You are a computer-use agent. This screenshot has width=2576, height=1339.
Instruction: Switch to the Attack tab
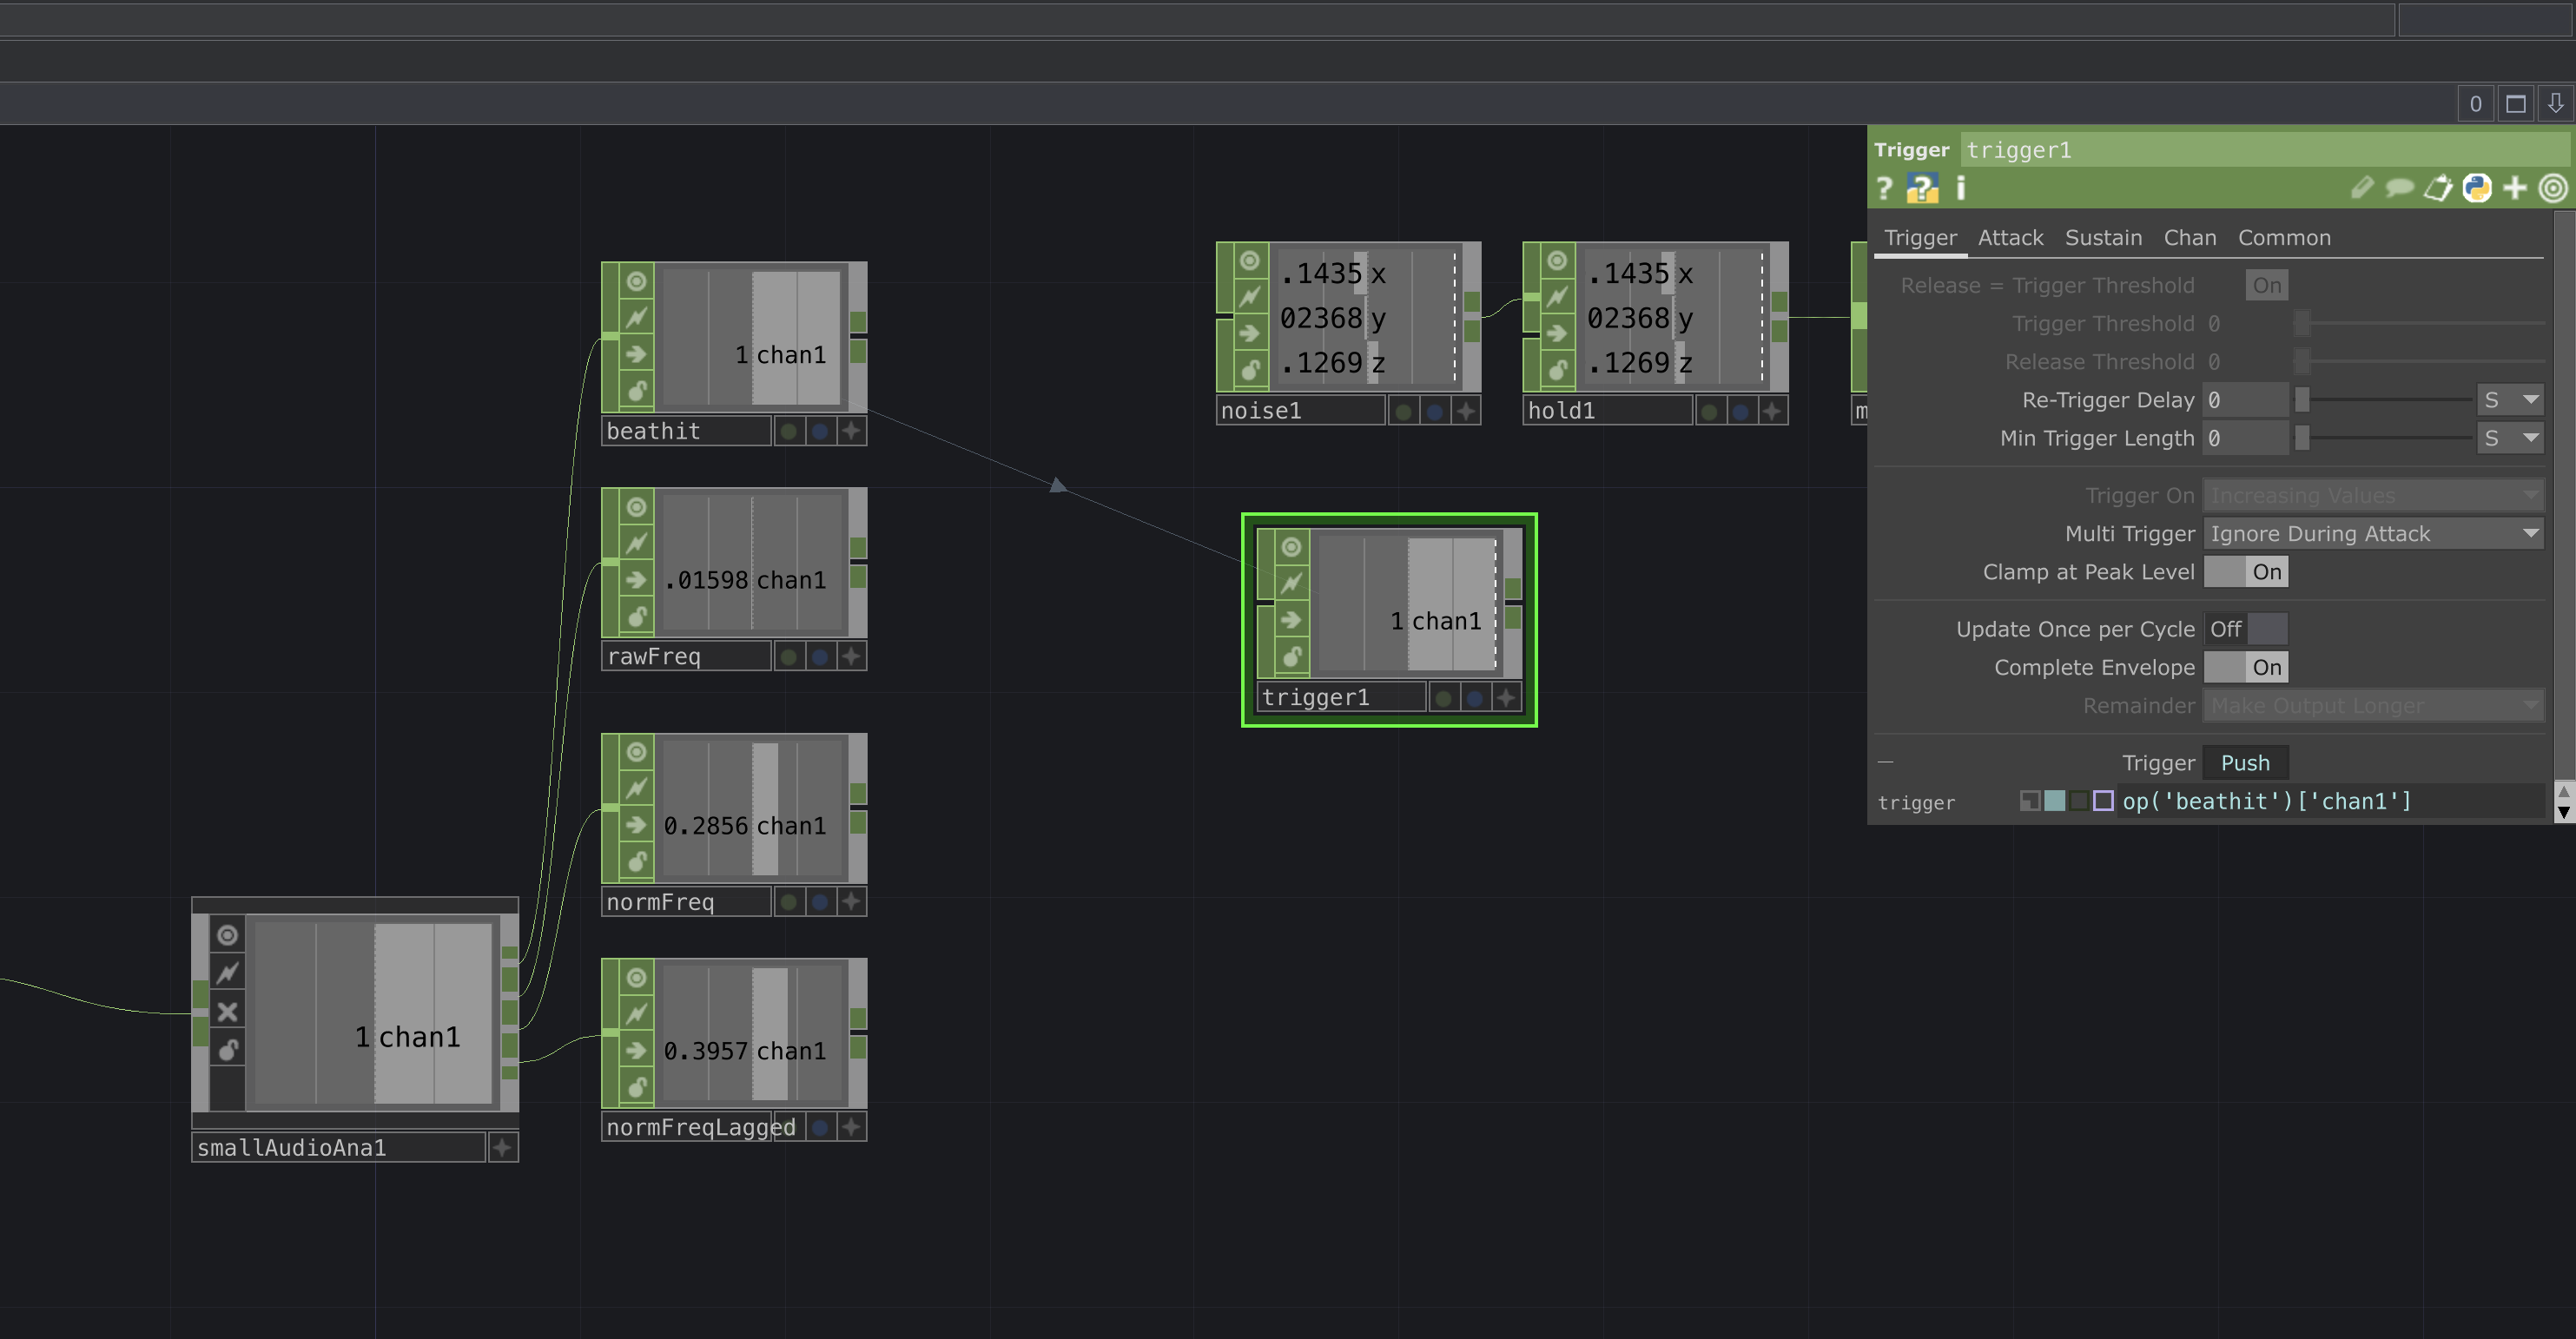click(2010, 238)
